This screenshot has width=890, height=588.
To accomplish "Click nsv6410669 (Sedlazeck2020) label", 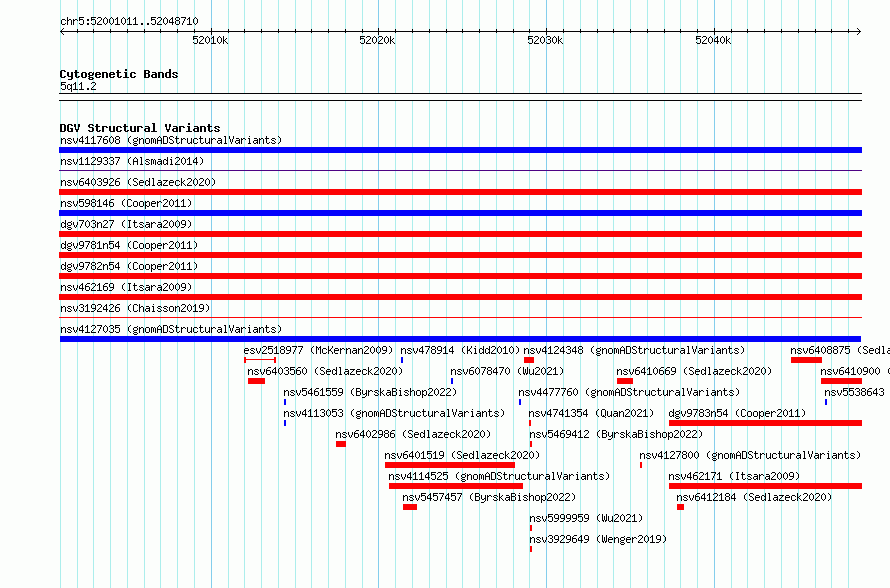I will coord(694,371).
